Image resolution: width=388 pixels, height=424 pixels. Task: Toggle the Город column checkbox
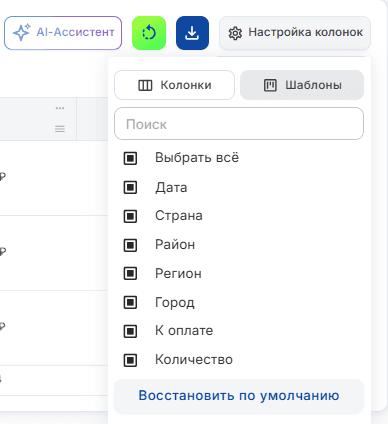click(x=130, y=303)
